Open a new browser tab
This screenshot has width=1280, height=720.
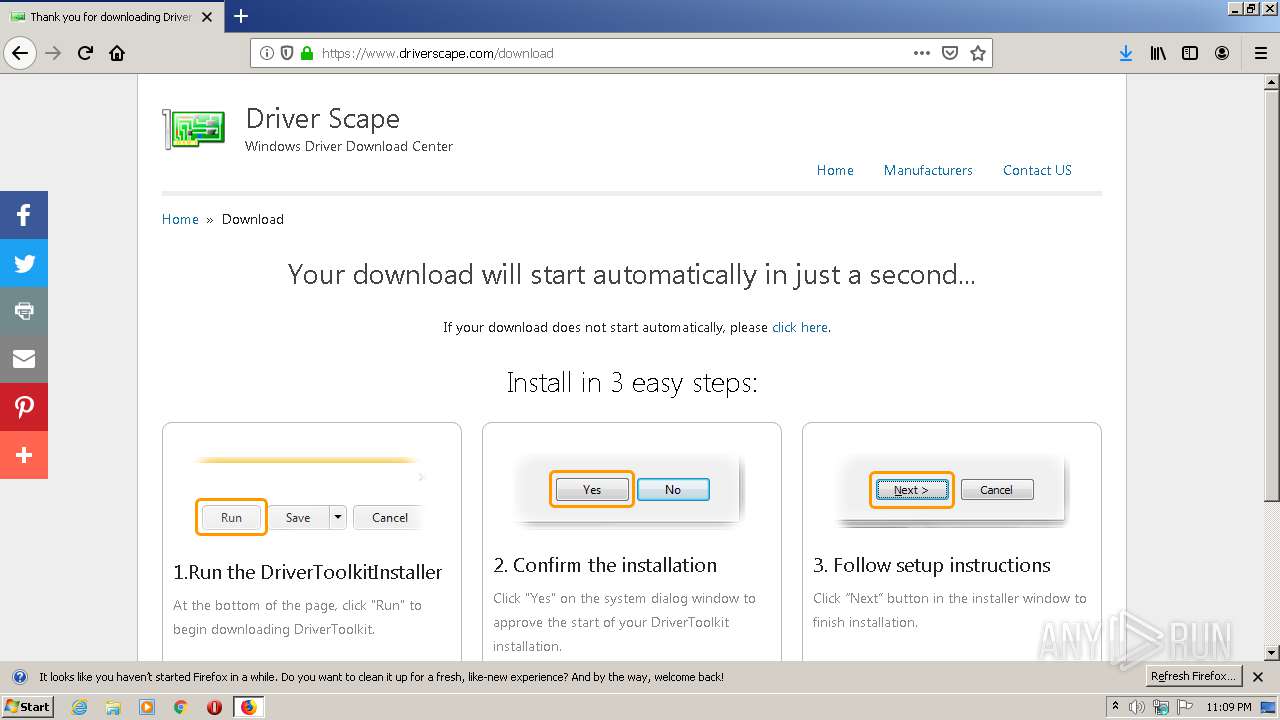(x=241, y=16)
